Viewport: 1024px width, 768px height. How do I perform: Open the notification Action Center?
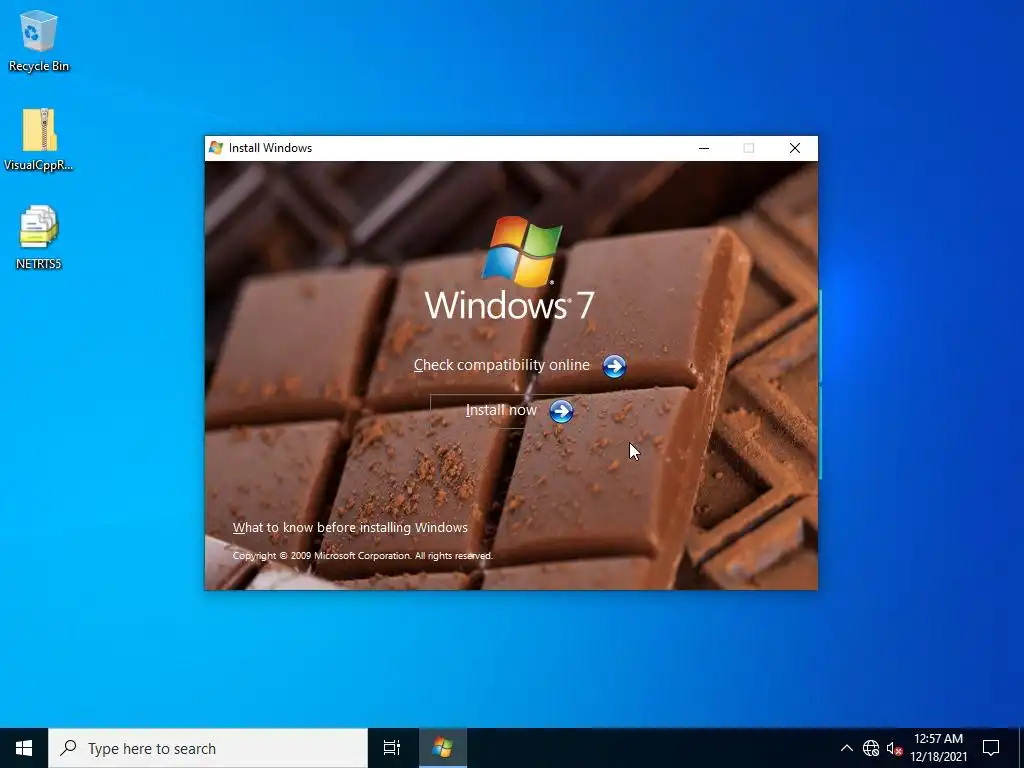[991, 748]
